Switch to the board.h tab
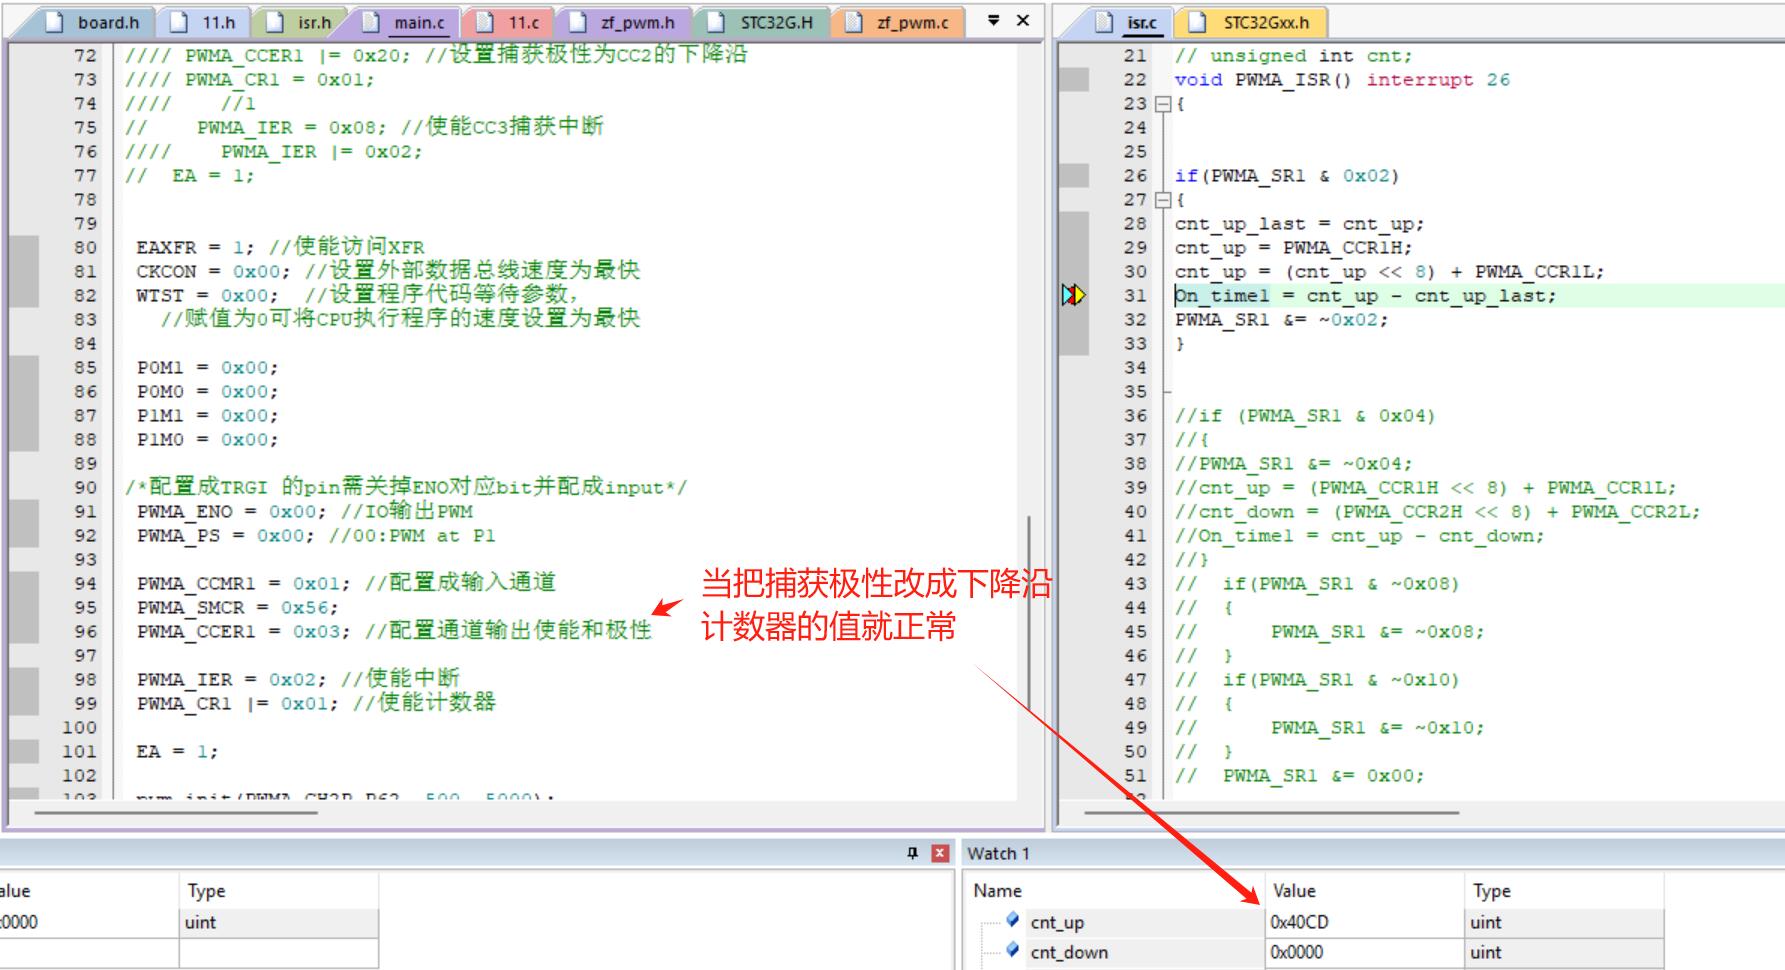 (96, 22)
